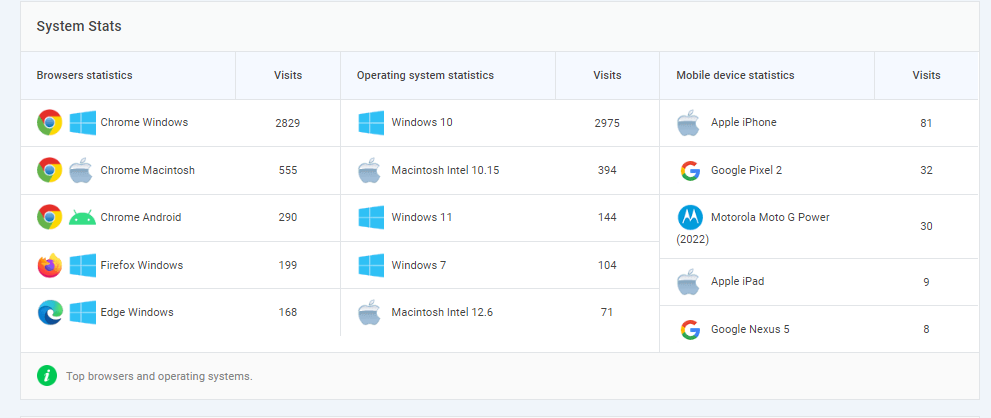Select the Windows 10 label

tap(422, 123)
